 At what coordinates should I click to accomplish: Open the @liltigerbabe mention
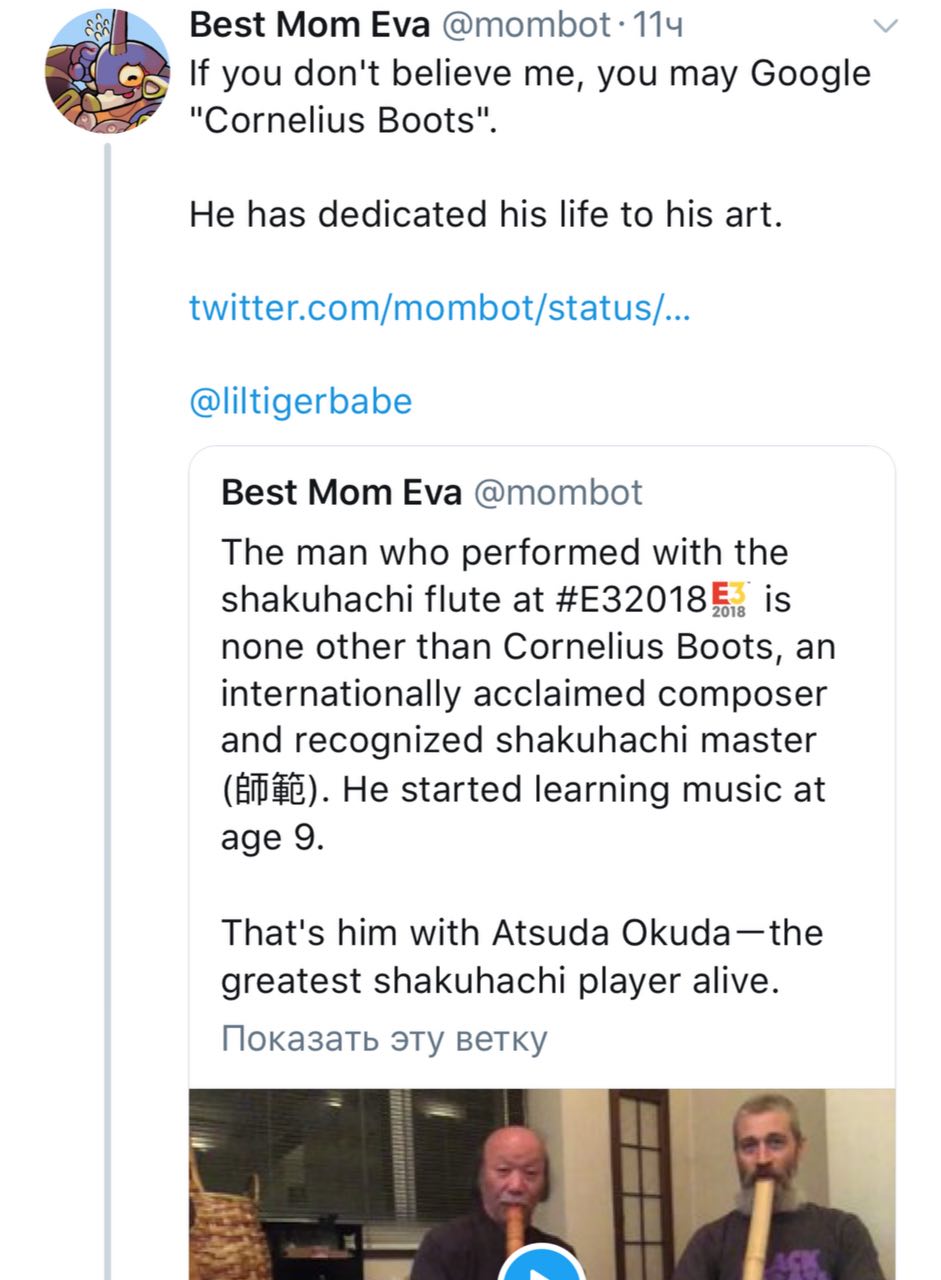(300, 401)
